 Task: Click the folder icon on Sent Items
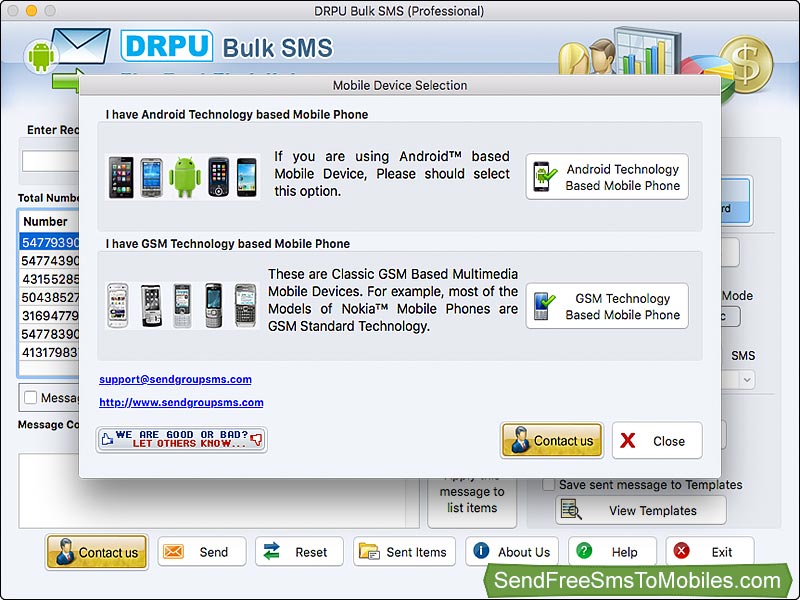[x=369, y=552]
